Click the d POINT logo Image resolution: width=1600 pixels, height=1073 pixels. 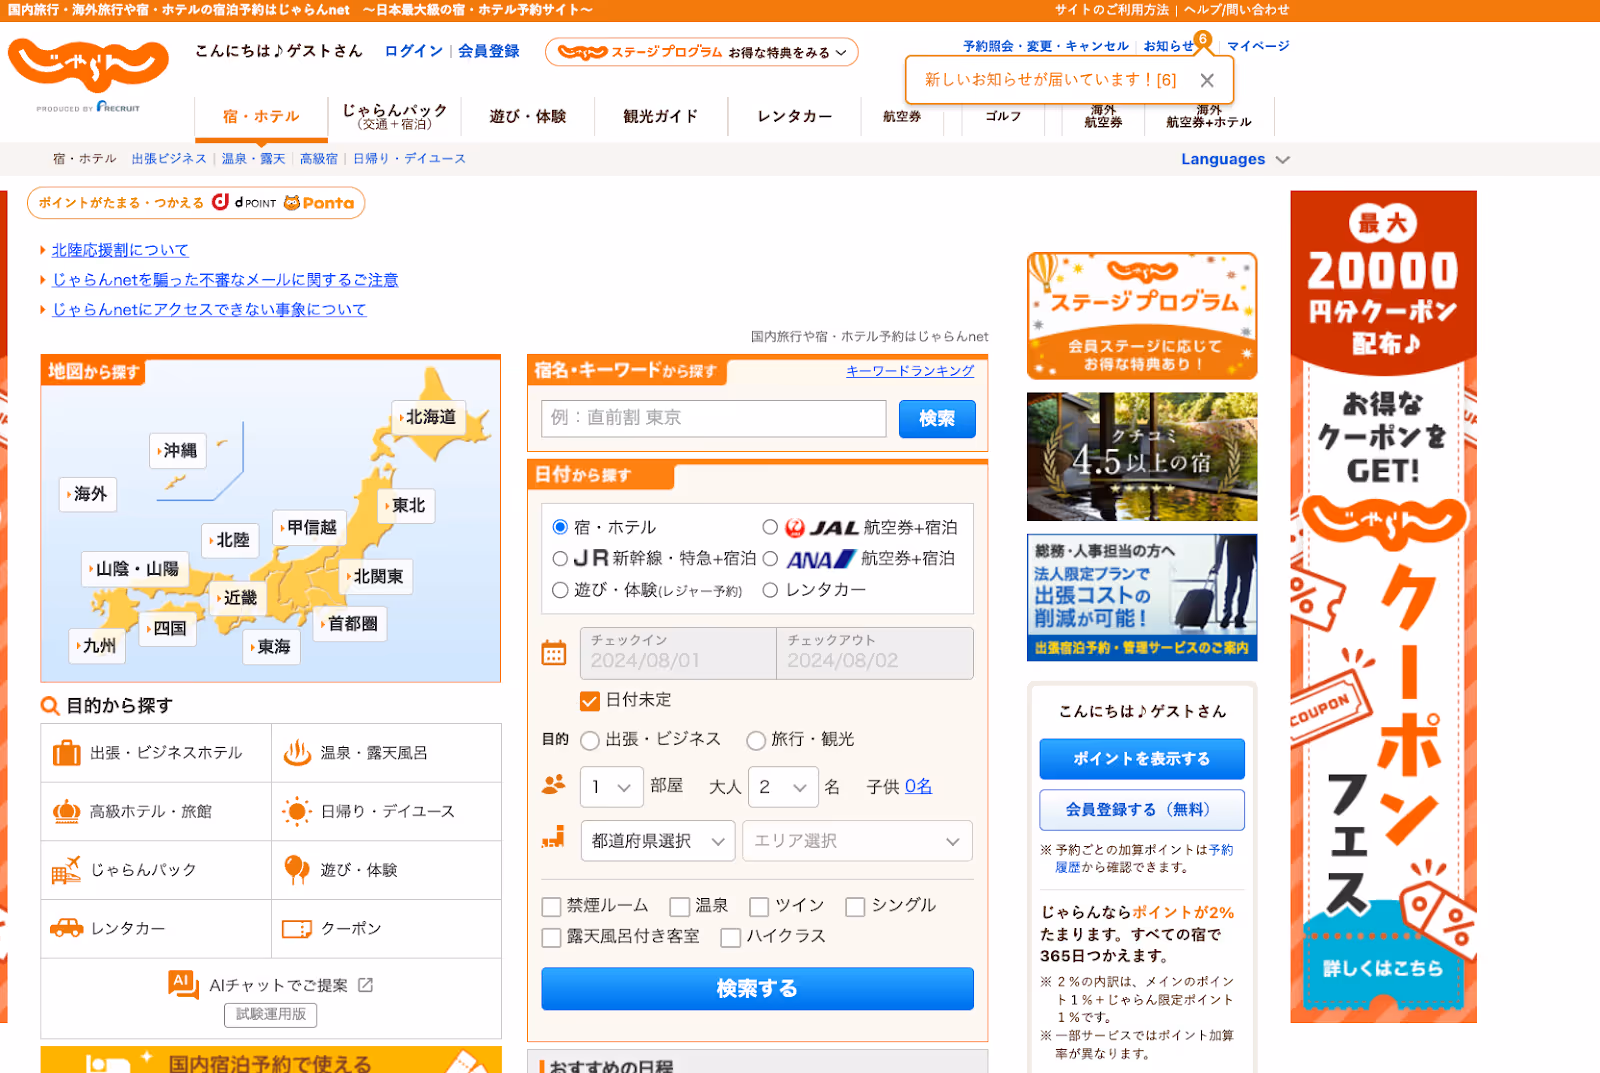coord(243,203)
